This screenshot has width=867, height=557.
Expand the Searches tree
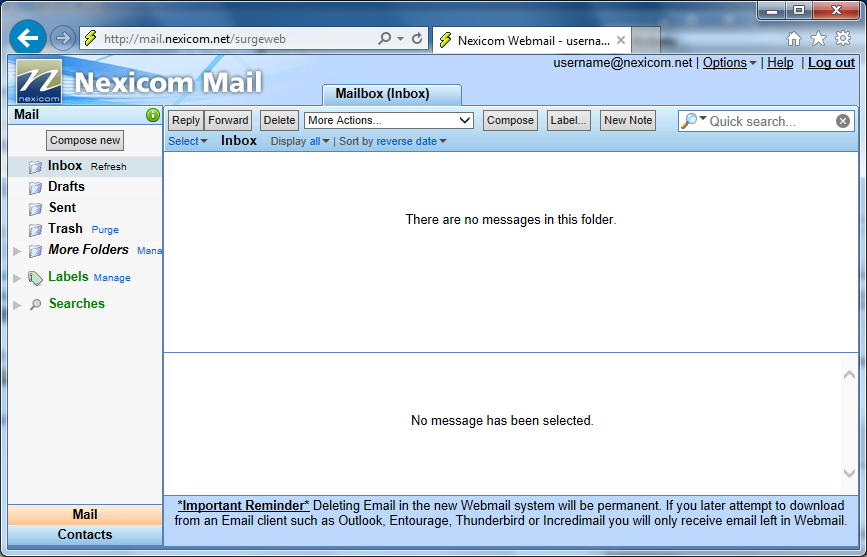point(17,305)
